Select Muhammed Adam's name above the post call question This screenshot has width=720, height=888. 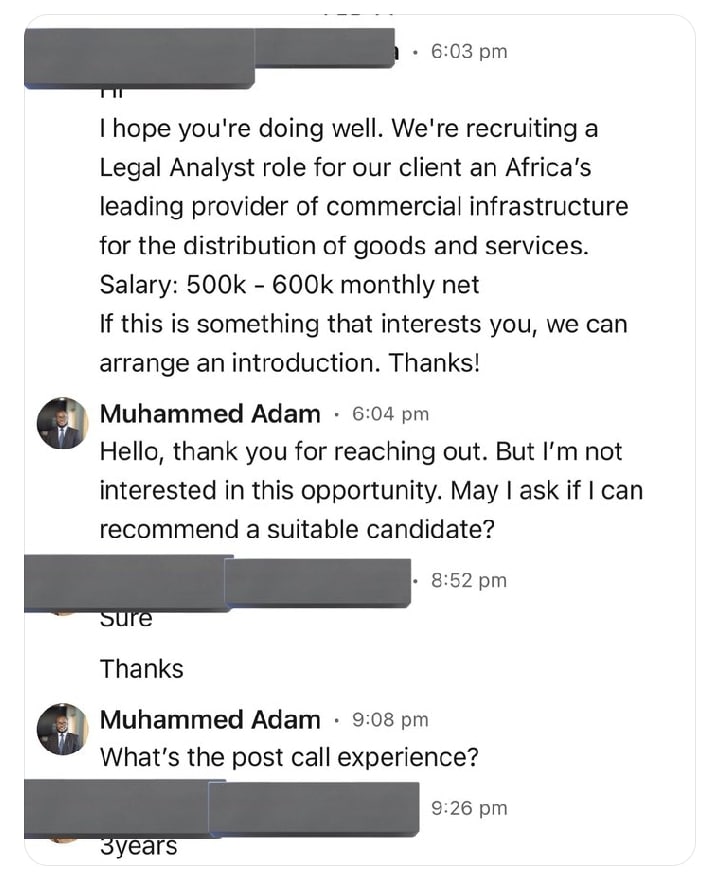[210, 720]
